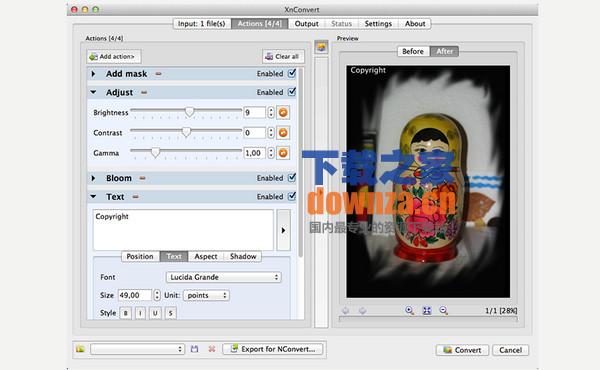Open the Aspect sub-tab of Text action
Image resolution: width=600 pixels, height=370 pixels.
pyautogui.click(x=206, y=256)
